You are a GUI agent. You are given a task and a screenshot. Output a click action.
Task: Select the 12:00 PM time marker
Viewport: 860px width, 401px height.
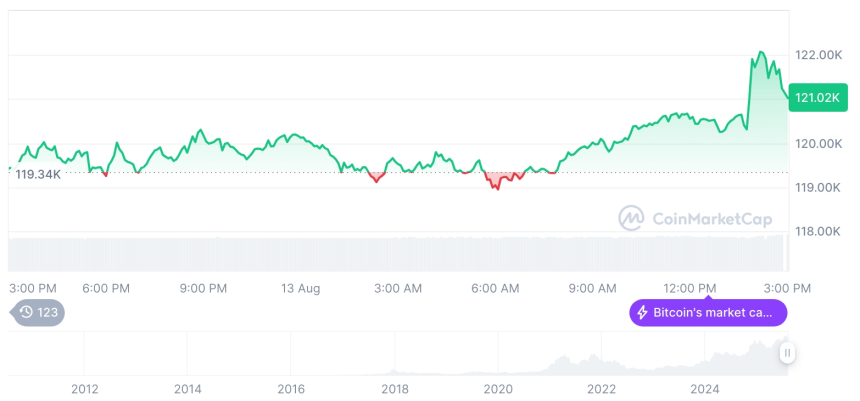click(x=692, y=288)
